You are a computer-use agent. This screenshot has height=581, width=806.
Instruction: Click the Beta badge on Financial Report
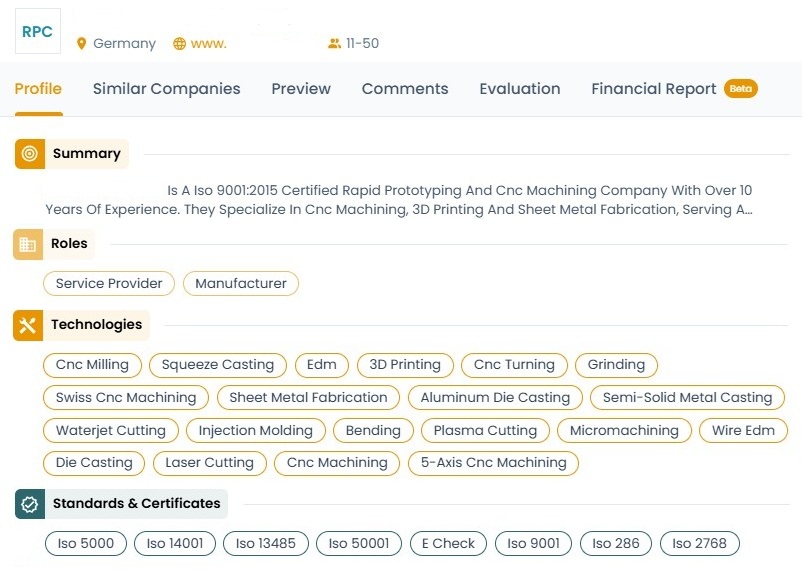click(x=741, y=89)
